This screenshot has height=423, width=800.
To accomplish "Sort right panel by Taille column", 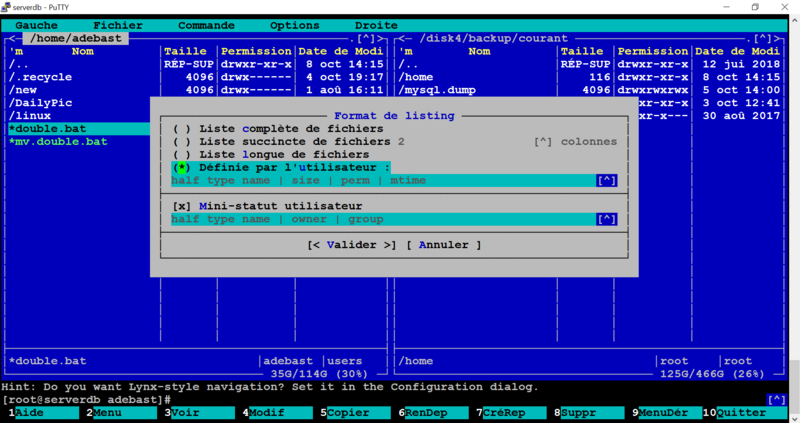I will 582,51.
